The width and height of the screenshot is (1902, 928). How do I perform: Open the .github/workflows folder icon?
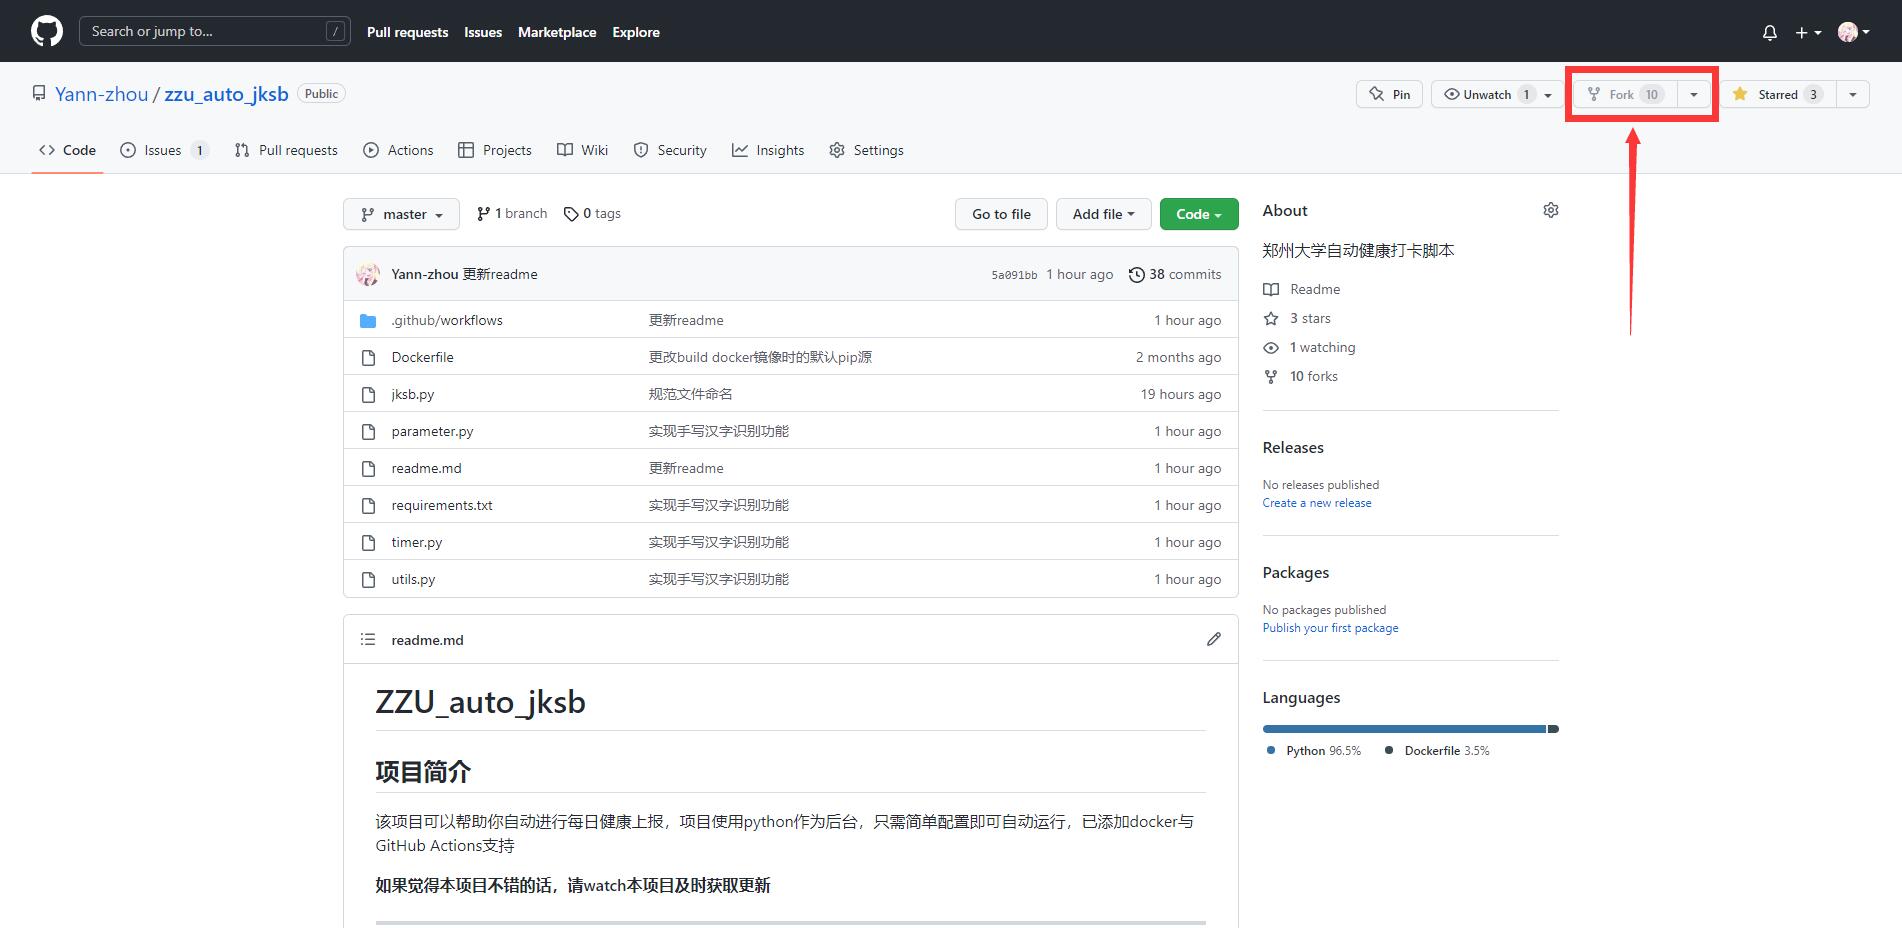tap(368, 321)
